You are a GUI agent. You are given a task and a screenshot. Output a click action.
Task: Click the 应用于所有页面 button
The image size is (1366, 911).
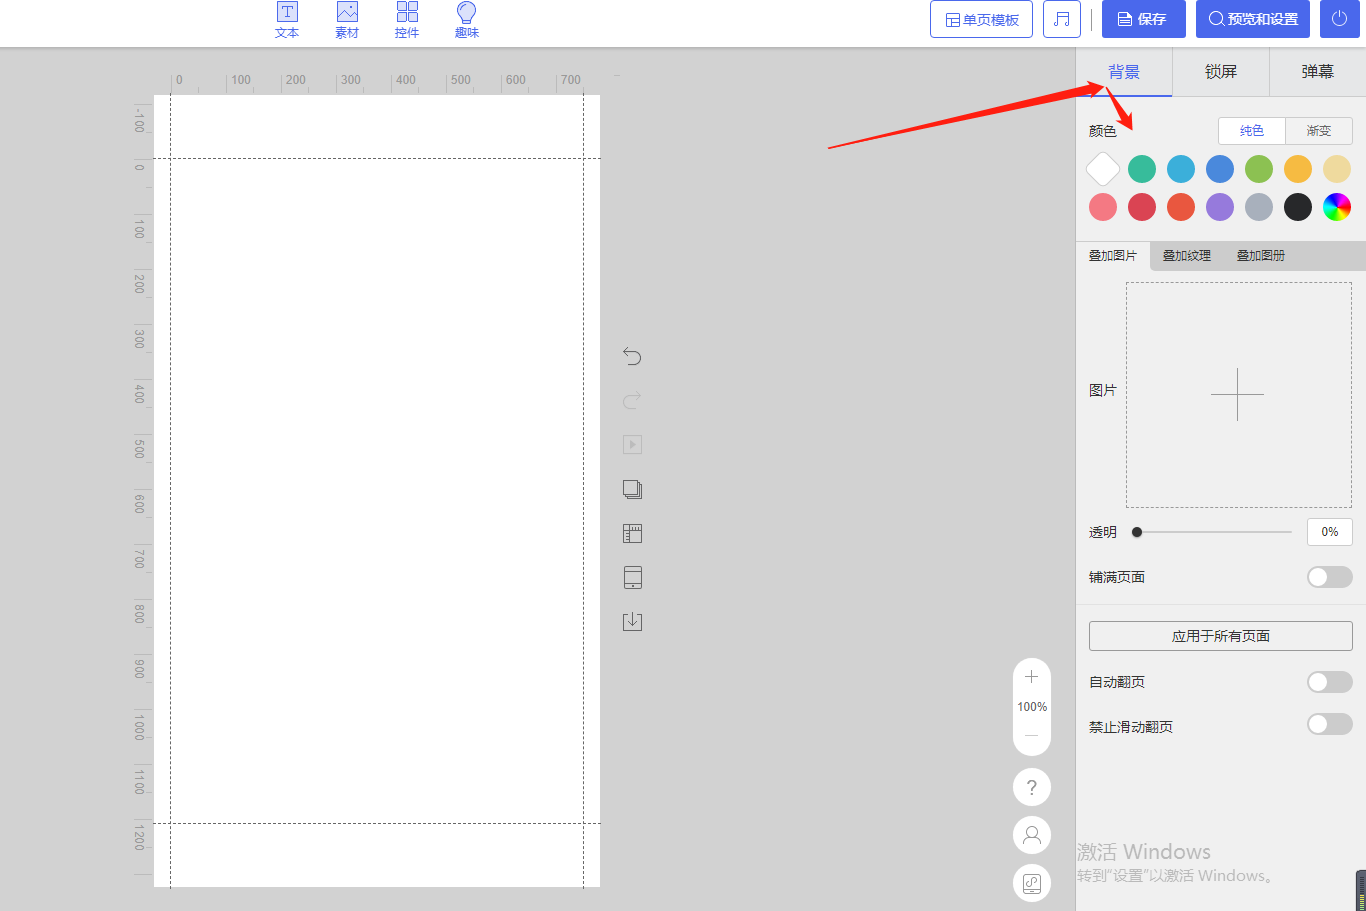1221,636
